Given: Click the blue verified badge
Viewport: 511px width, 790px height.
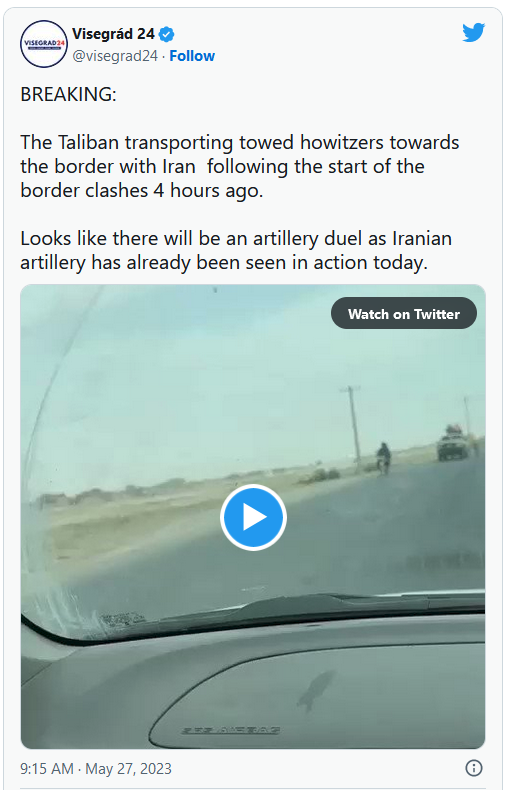Looking at the screenshot, I should 166,35.
